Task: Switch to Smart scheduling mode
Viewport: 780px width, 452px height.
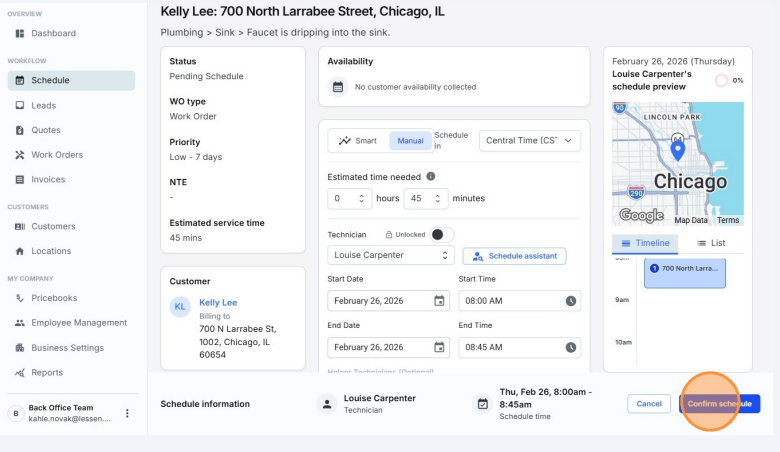Action: tap(358, 141)
